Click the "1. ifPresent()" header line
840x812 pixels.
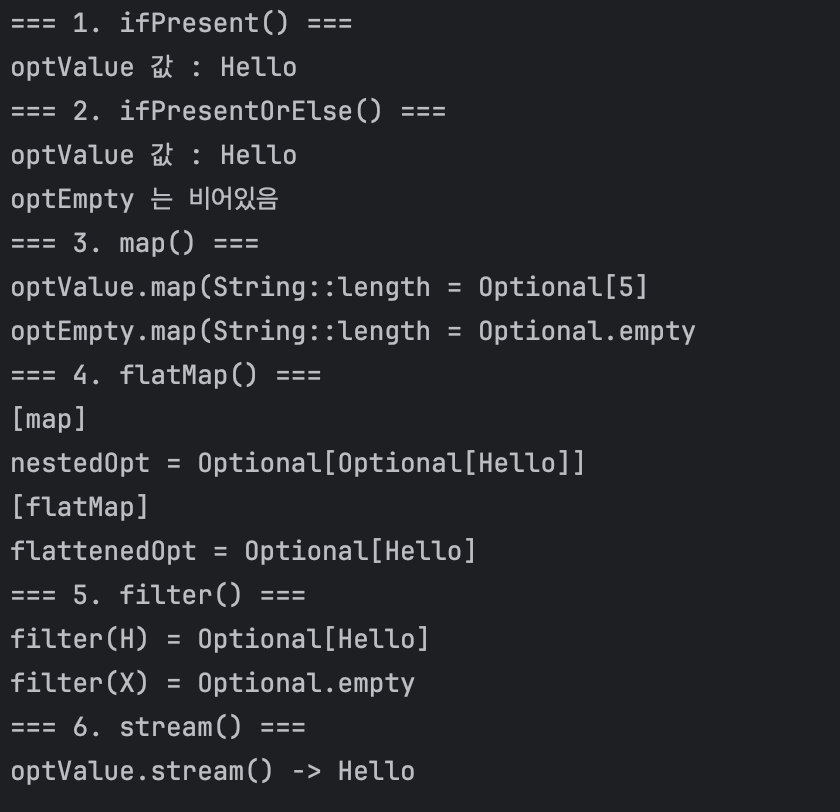pos(181,23)
